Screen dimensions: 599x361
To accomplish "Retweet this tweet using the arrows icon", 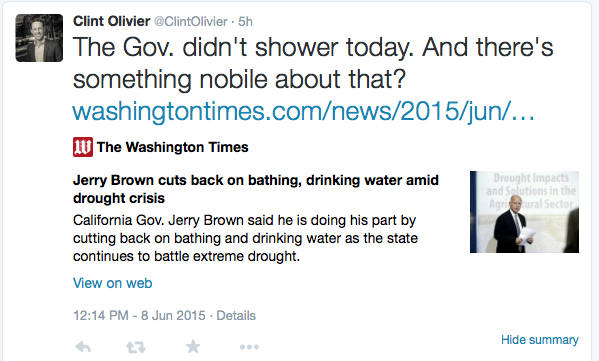I will coord(136,347).
